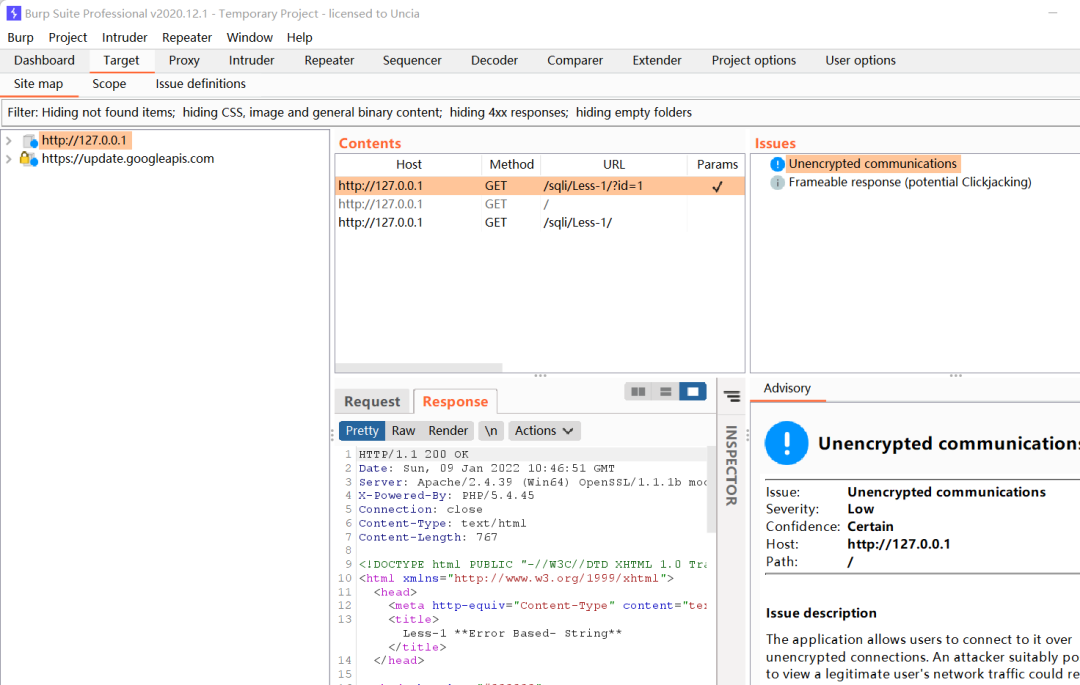Open the Comparer tab

[x=575, y=61]
